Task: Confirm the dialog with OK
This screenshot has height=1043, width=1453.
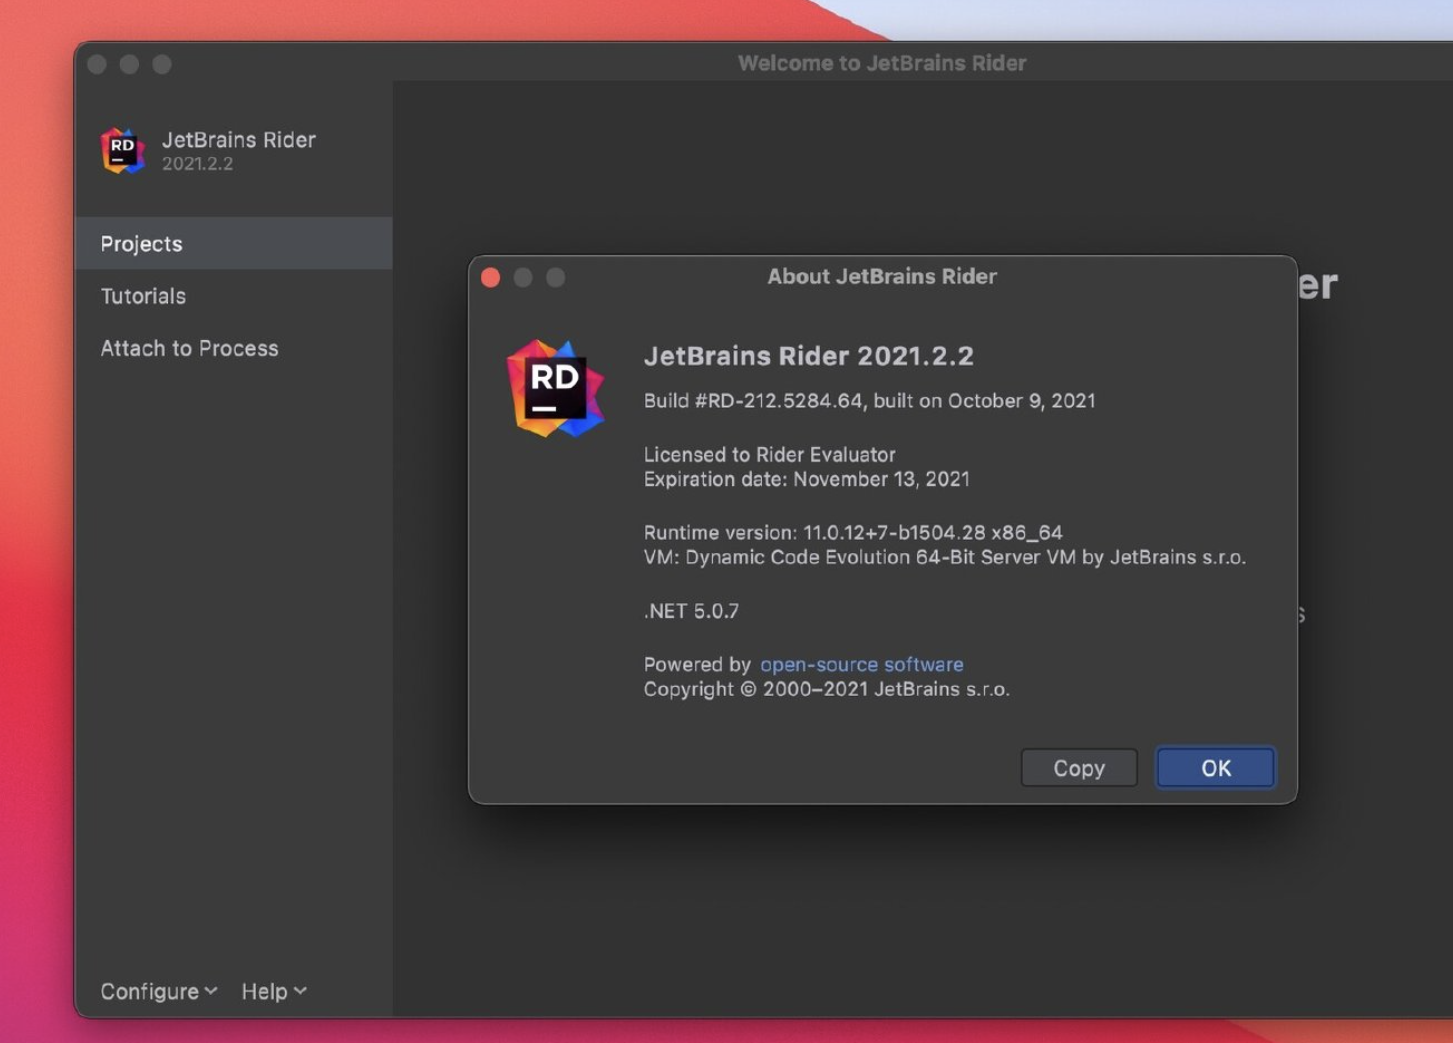Action: click(x=1215, y=768)
